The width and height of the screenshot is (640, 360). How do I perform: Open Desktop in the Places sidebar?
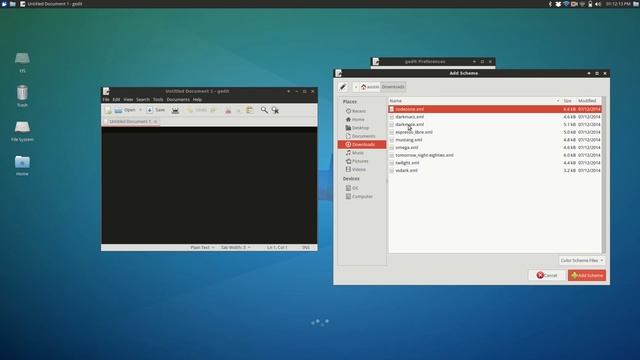360,128
